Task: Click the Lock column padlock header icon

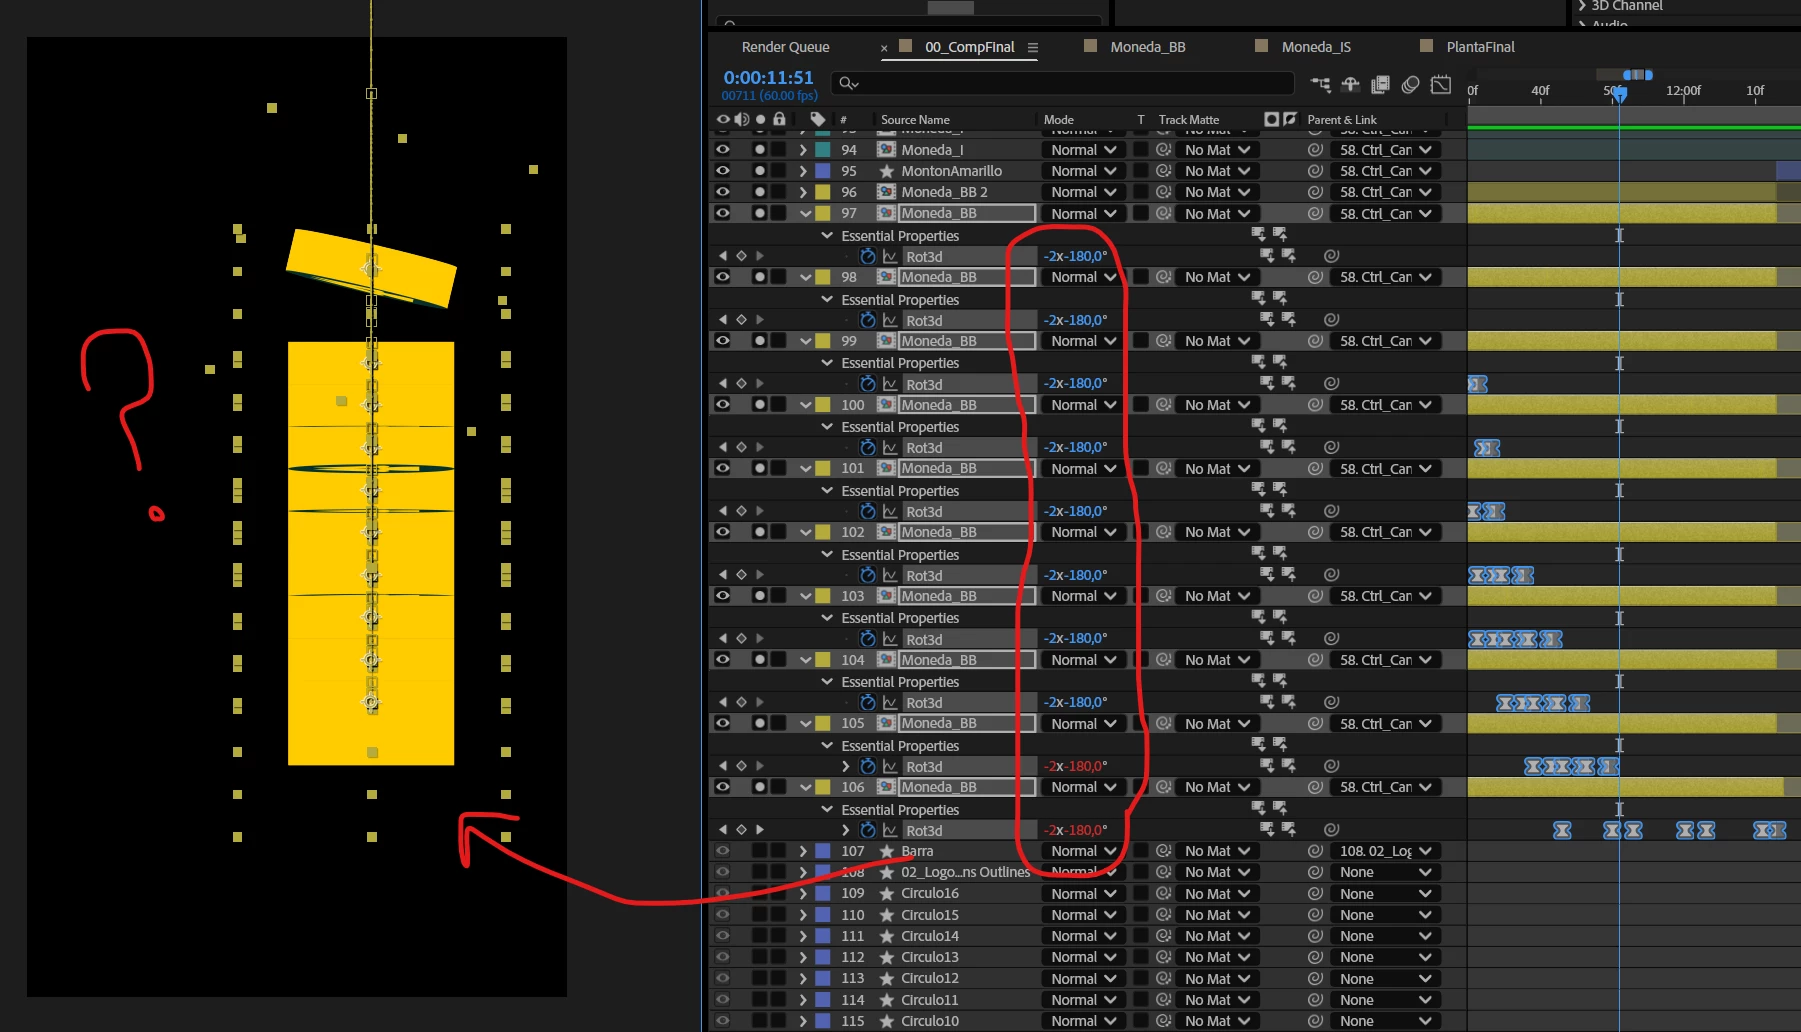Action: click(x=779, y=119)
